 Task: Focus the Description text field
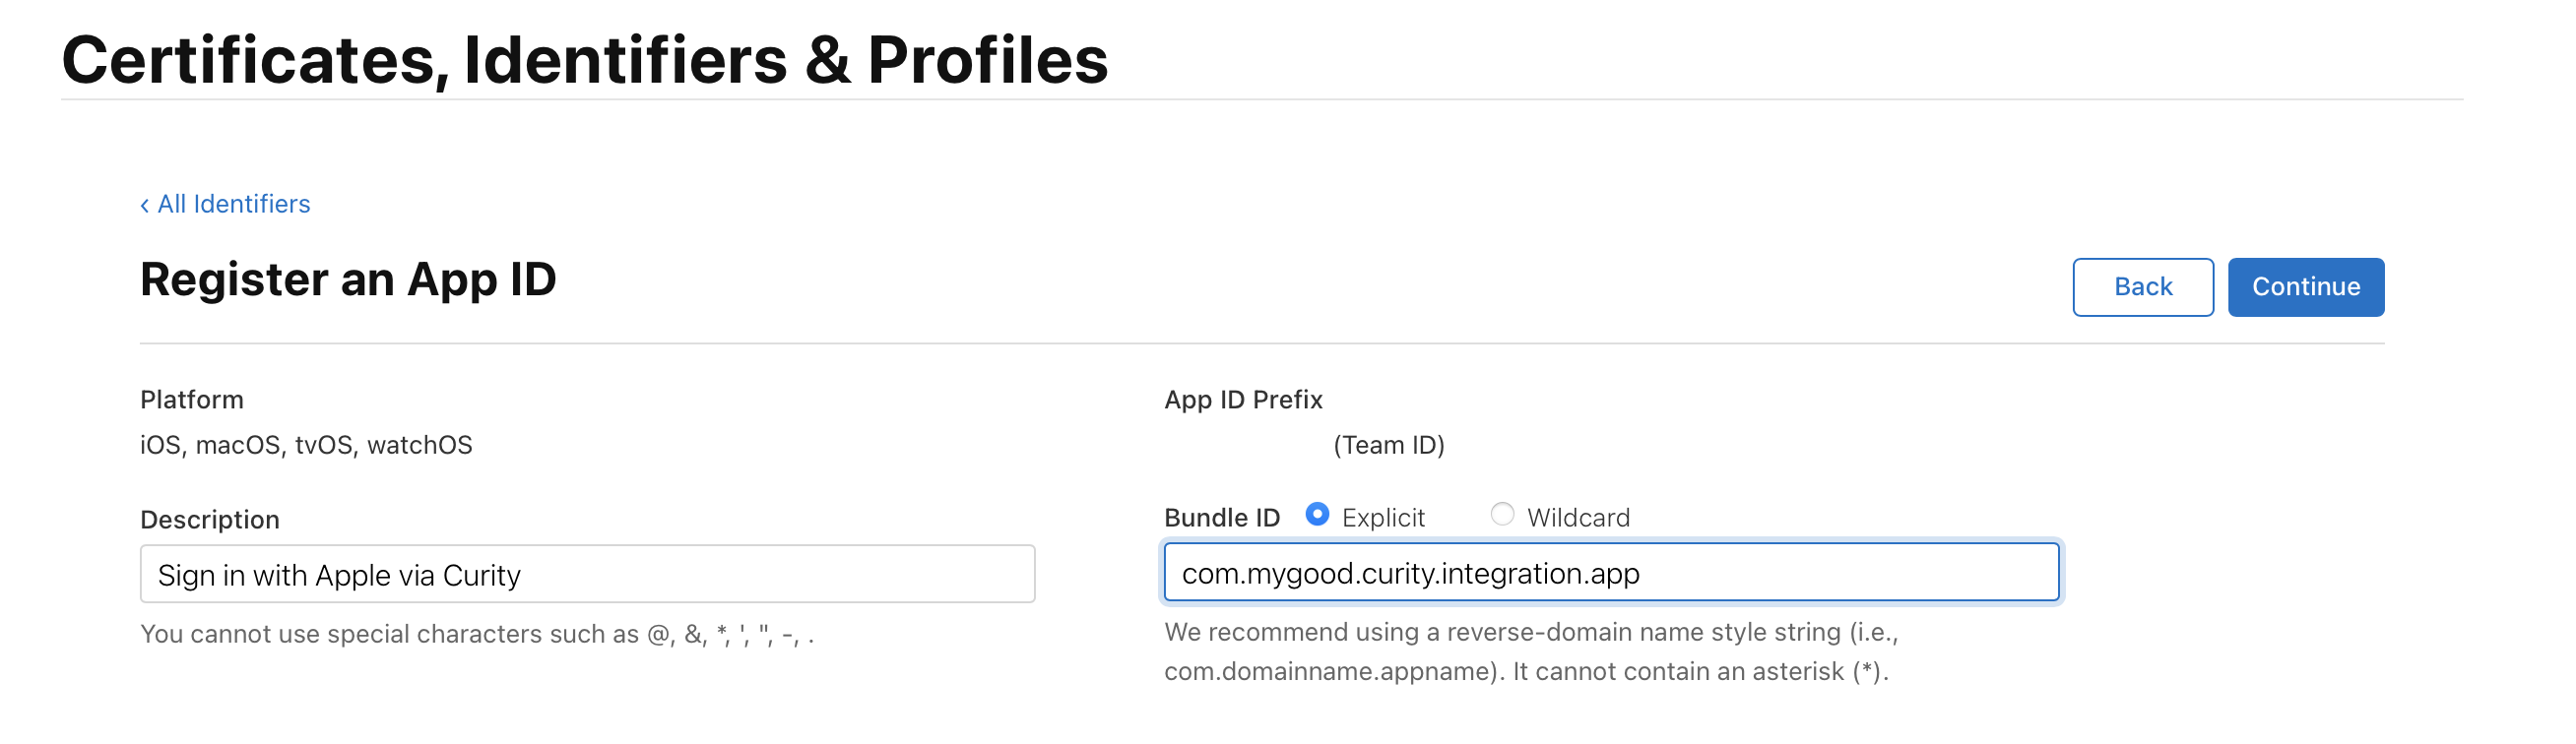coord(587,574)
